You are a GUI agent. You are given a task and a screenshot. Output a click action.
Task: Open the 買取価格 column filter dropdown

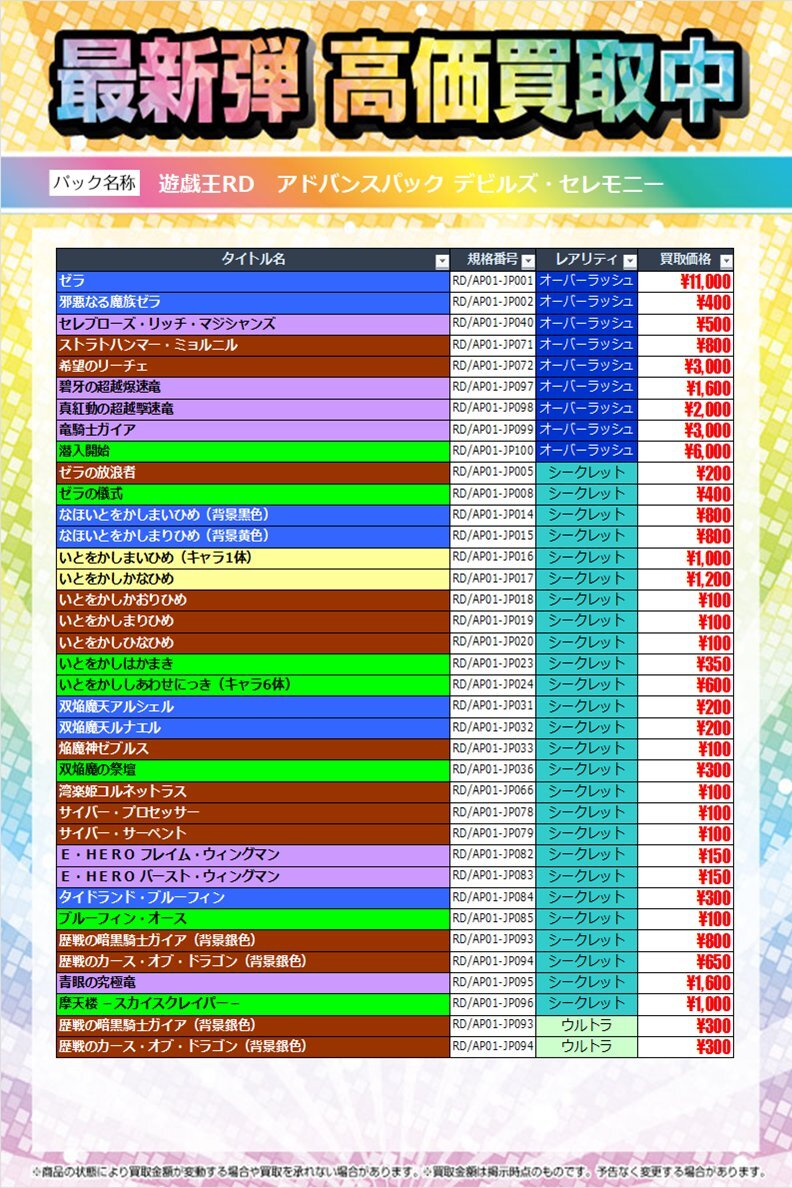click(726, 261)
